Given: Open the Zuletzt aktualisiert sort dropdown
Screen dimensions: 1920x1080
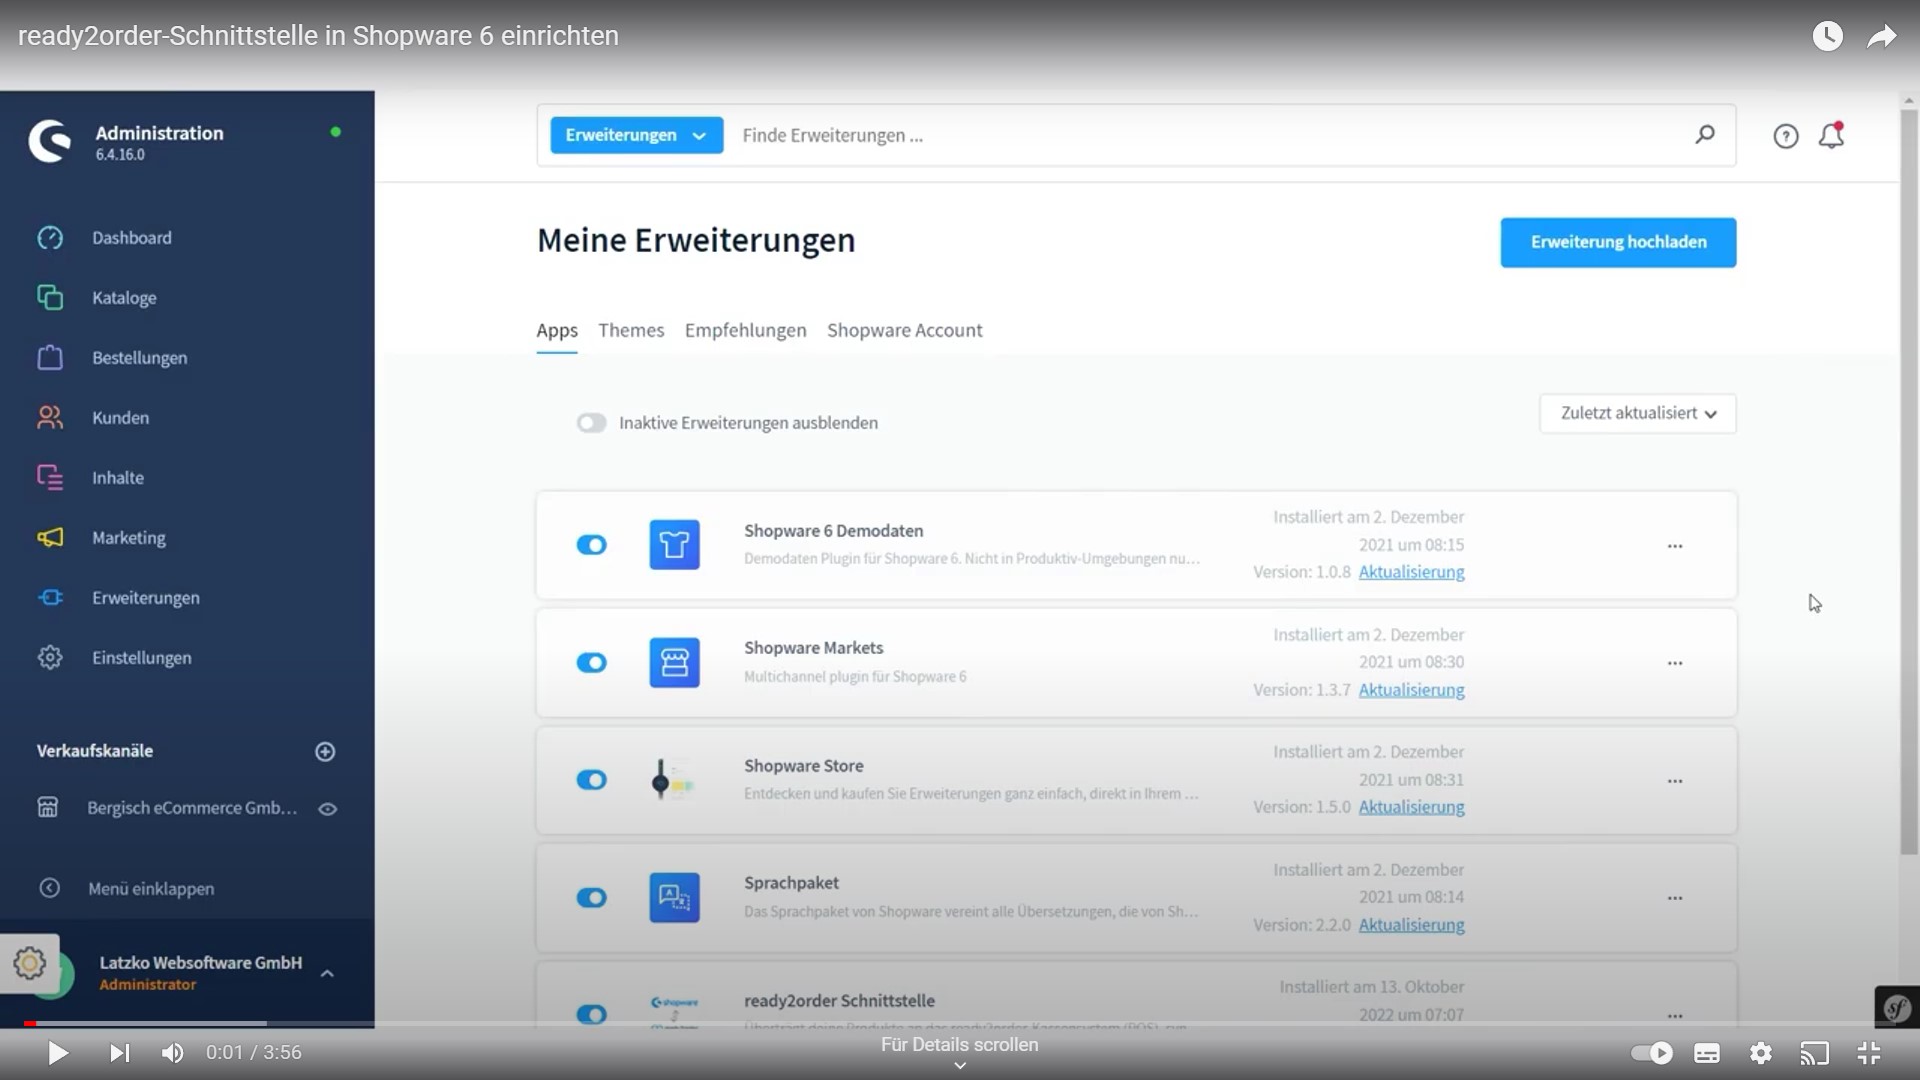Looking at the screenshot, I should click(1637, 414).
